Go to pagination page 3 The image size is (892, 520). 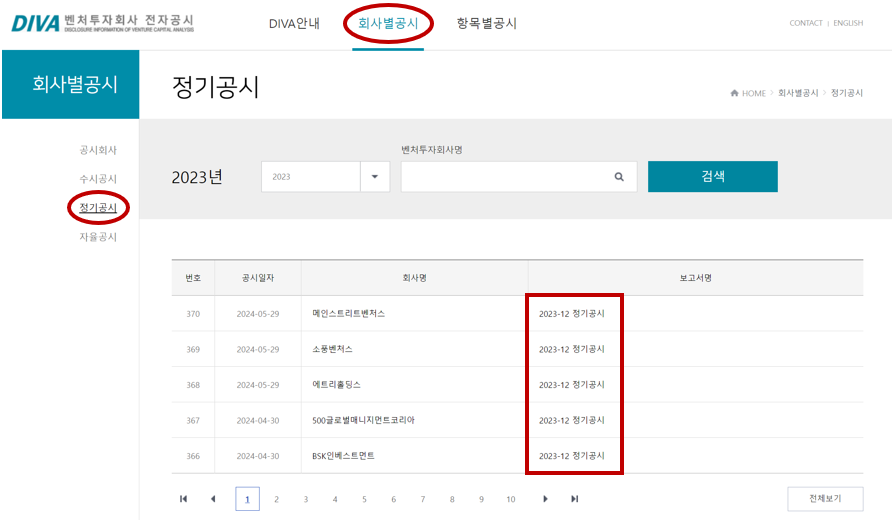305,499
